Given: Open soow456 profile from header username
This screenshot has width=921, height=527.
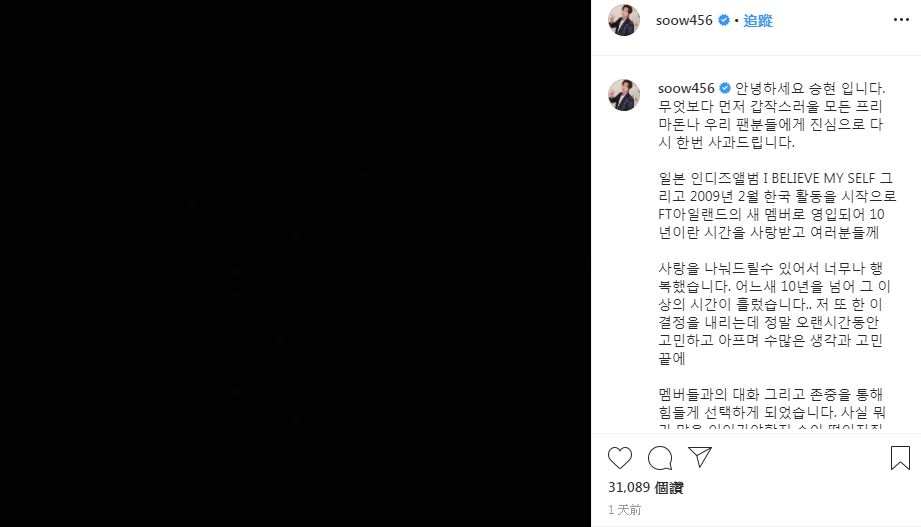Looking at the screenshot, I should (684, 21).
